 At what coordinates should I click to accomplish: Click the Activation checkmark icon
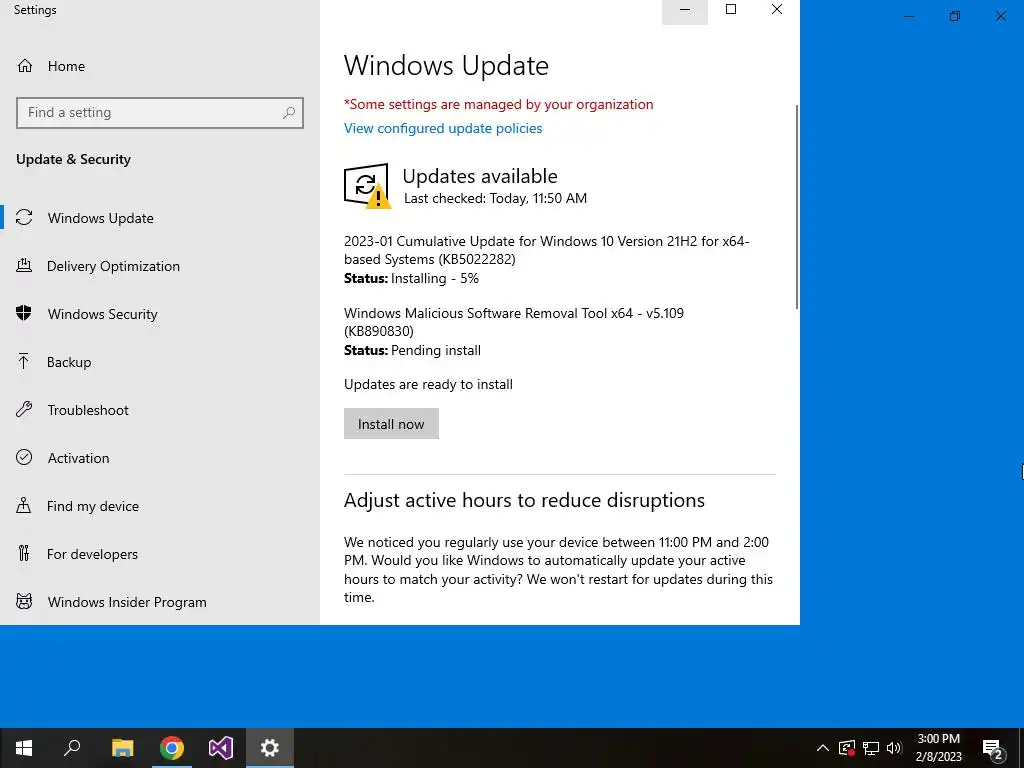(x=24, y=457)
